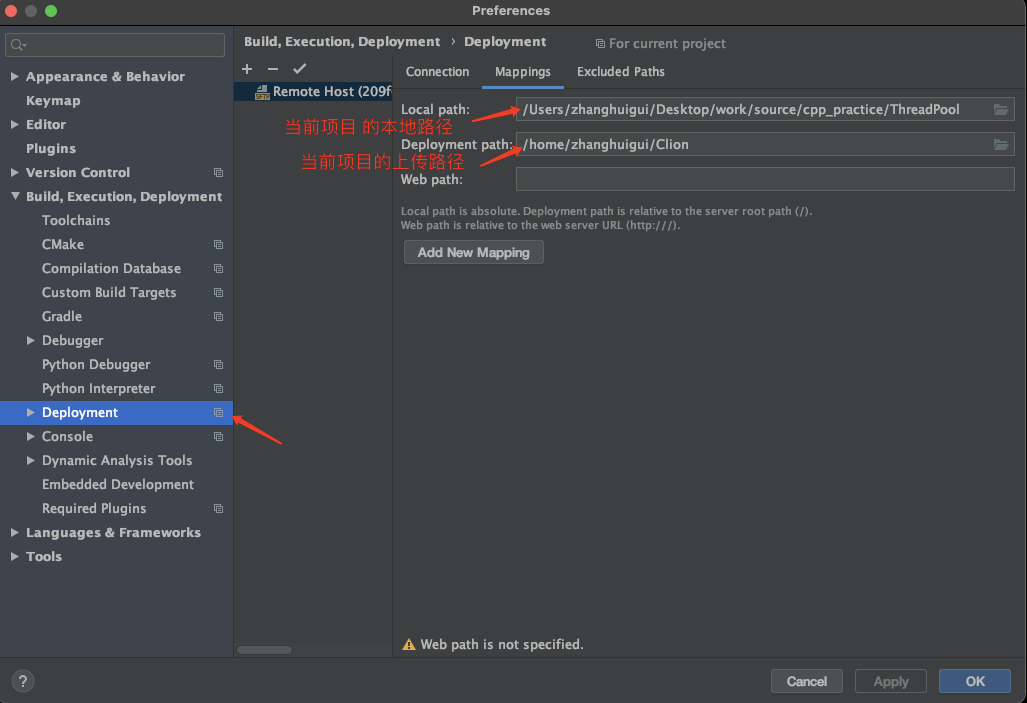This screenshot has height=703, width=1027.
Task: Select CMake settings item
Action: 63,244
